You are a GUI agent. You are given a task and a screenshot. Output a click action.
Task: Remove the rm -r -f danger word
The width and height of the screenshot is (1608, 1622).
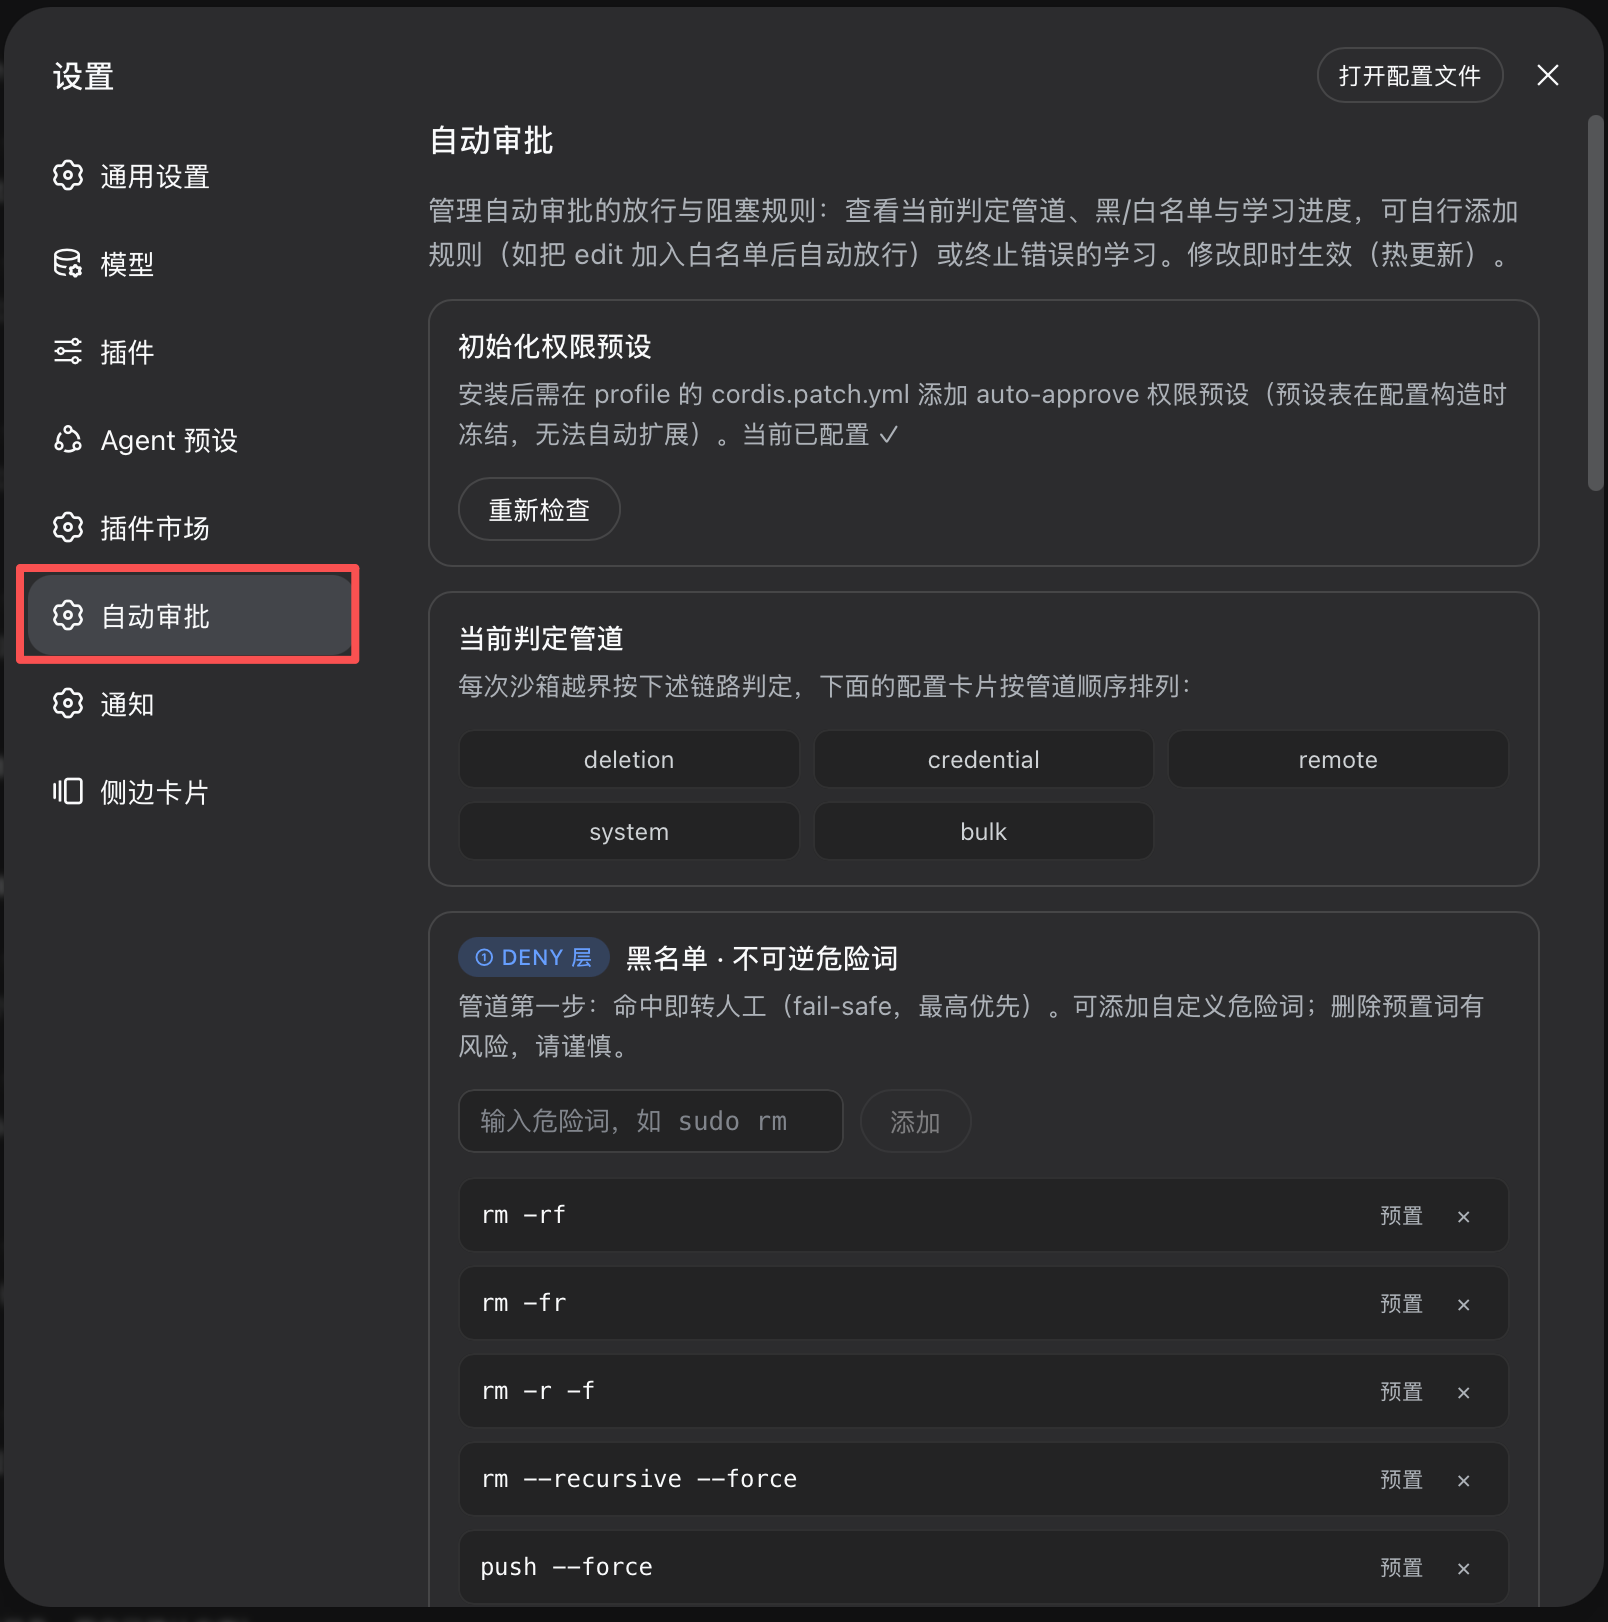[x=1464, y=1392]
